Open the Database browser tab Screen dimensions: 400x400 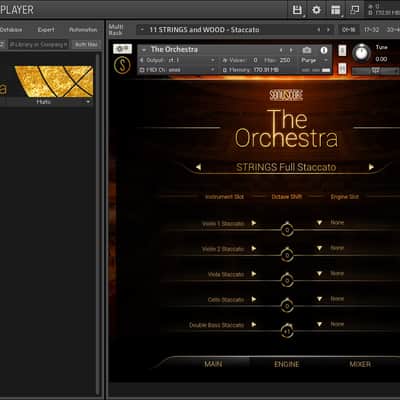pyautogui.click(x=11, y=30)
